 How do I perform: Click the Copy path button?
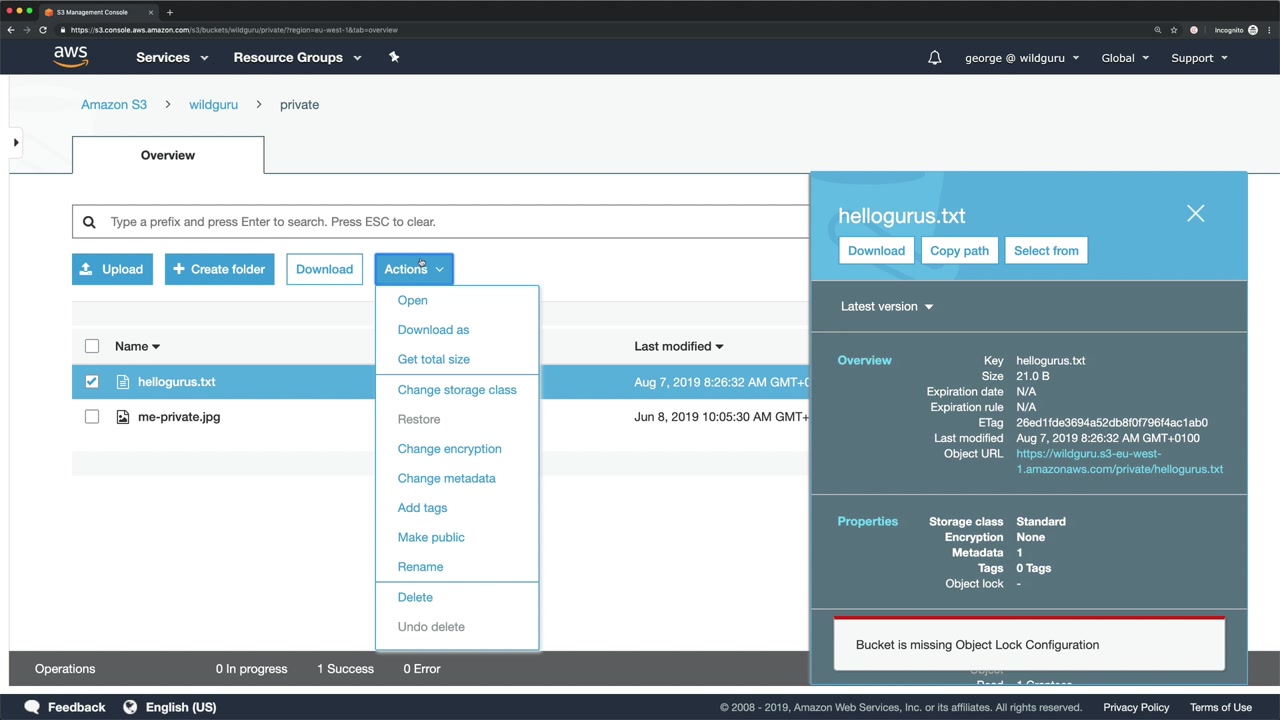959,251
